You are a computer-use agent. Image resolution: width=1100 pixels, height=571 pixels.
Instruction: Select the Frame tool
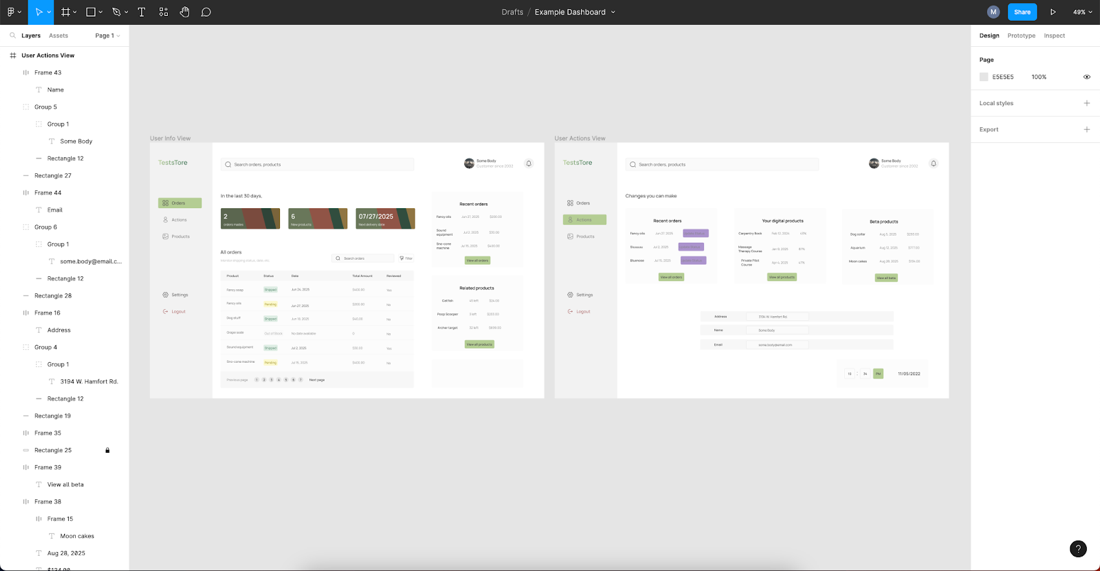65,12
